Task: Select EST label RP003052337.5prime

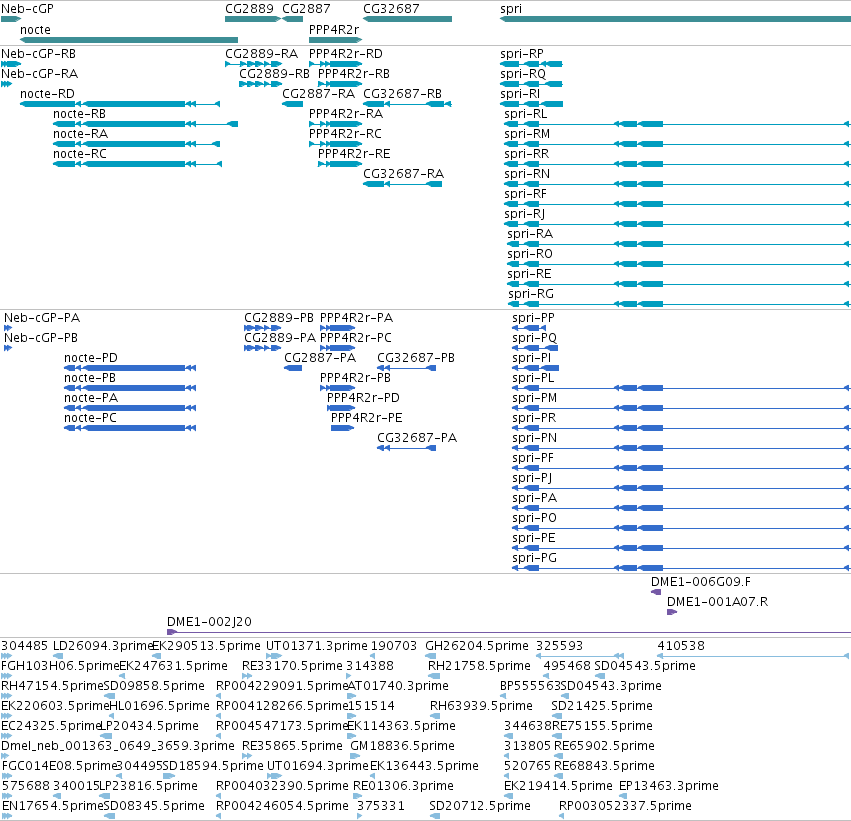Action: coord(625,806)
